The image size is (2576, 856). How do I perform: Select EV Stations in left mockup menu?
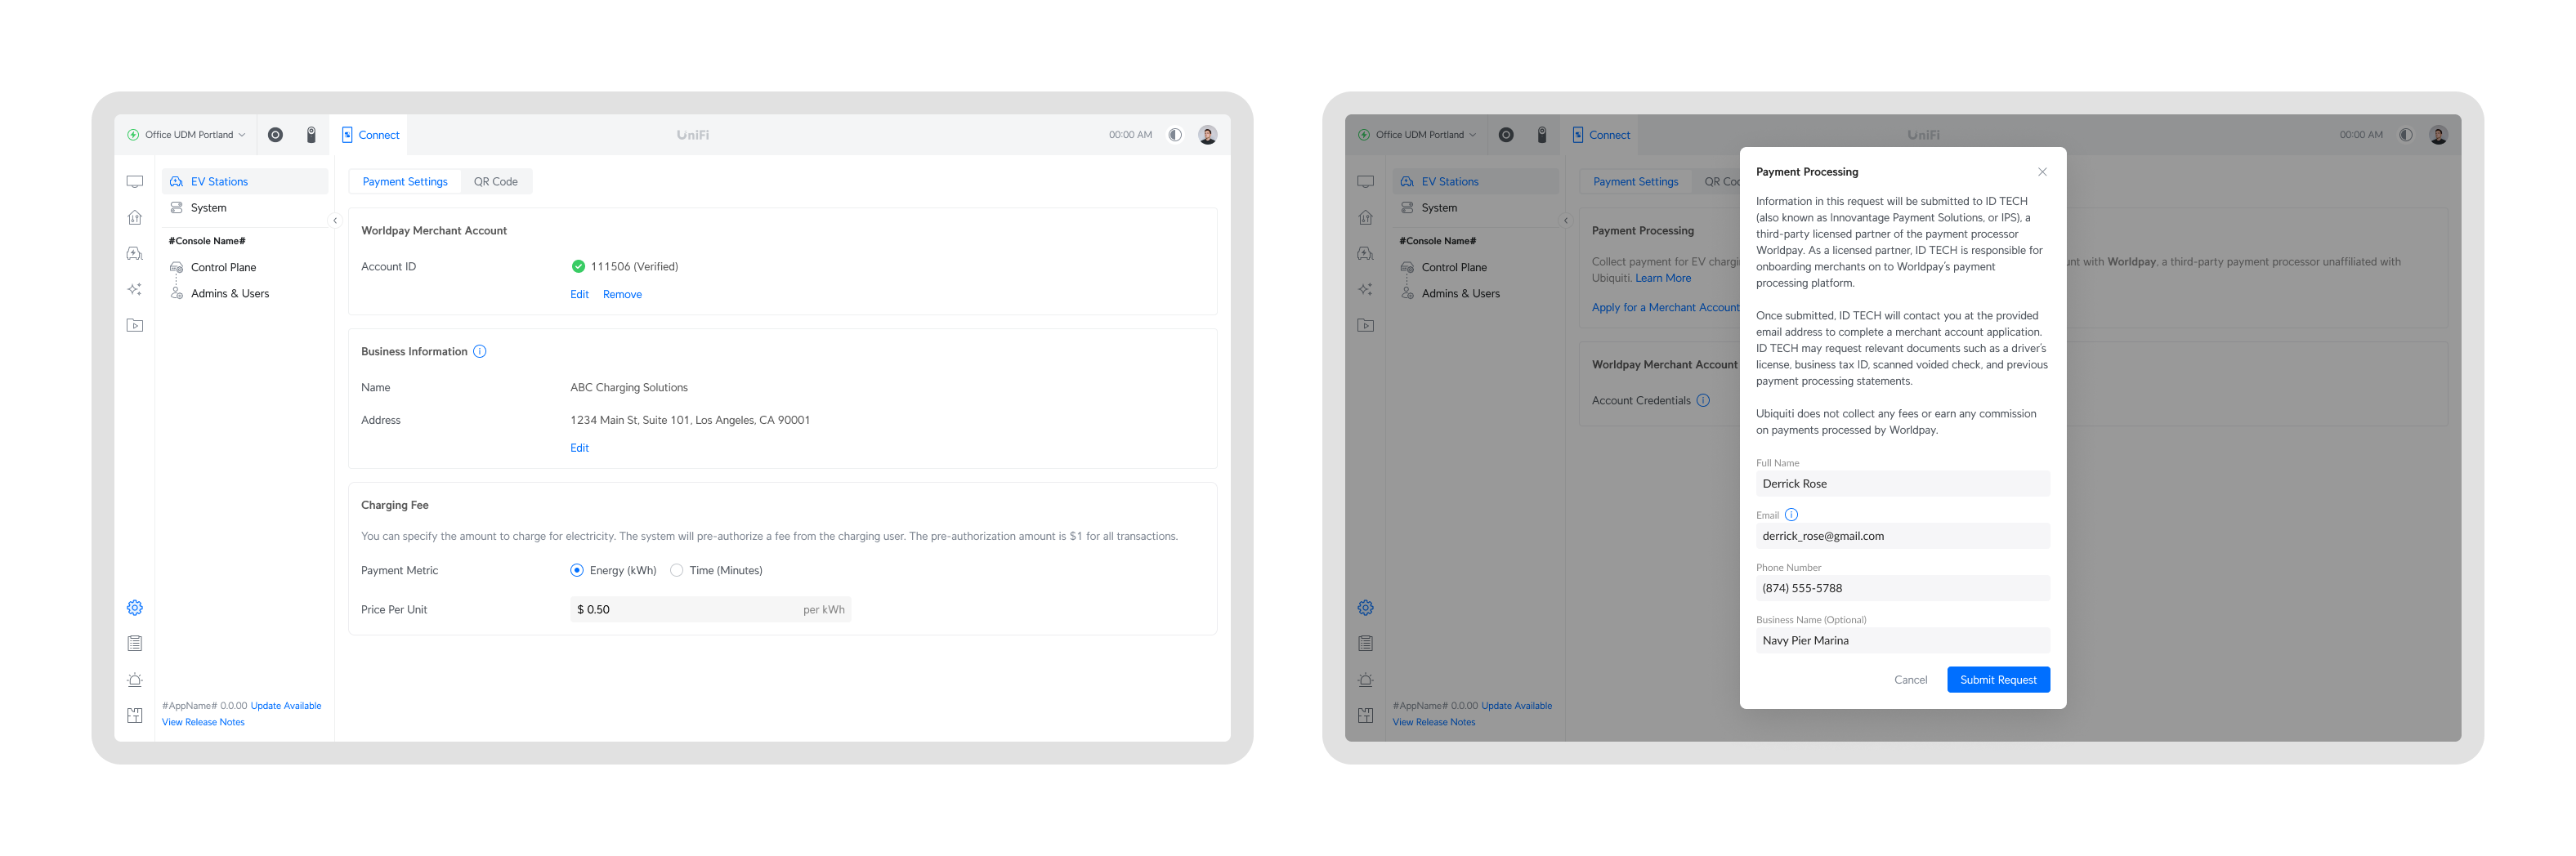pos(245,182)
